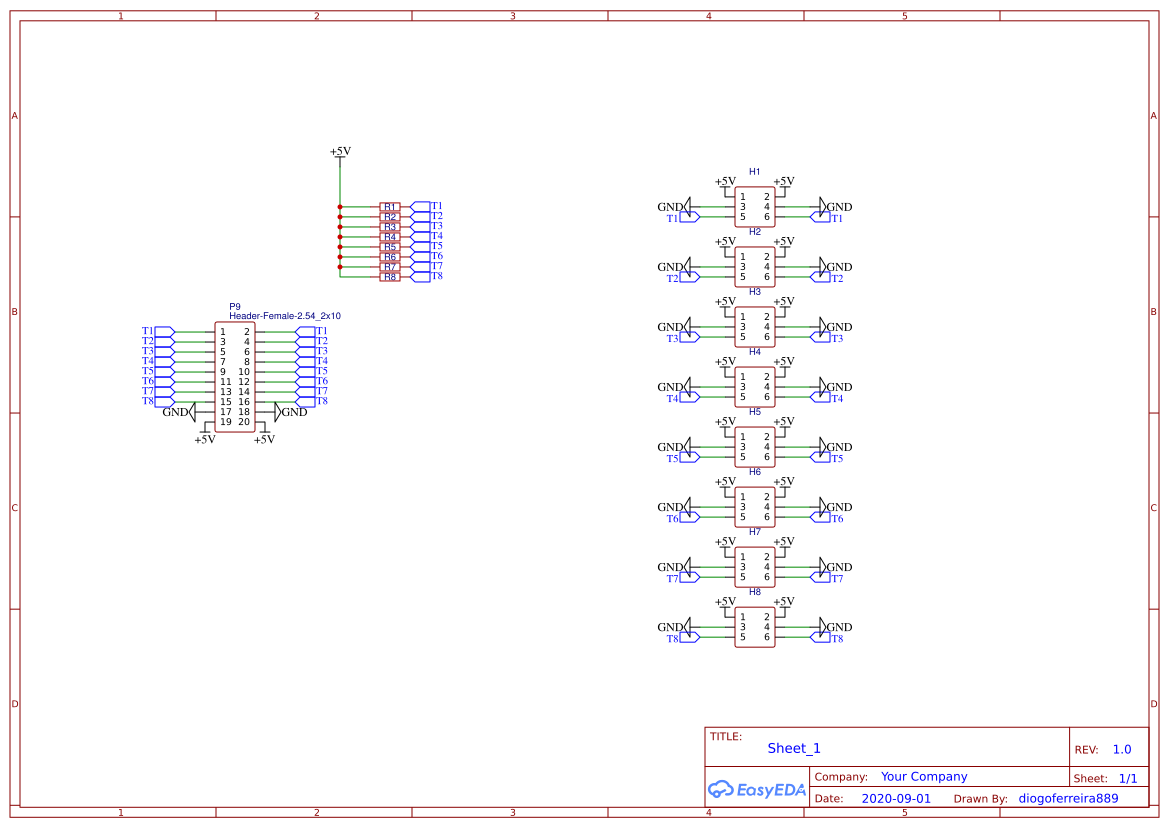Click the "H3" connector designator
This screenshot has height=828, width=1169.
(754, 292)
